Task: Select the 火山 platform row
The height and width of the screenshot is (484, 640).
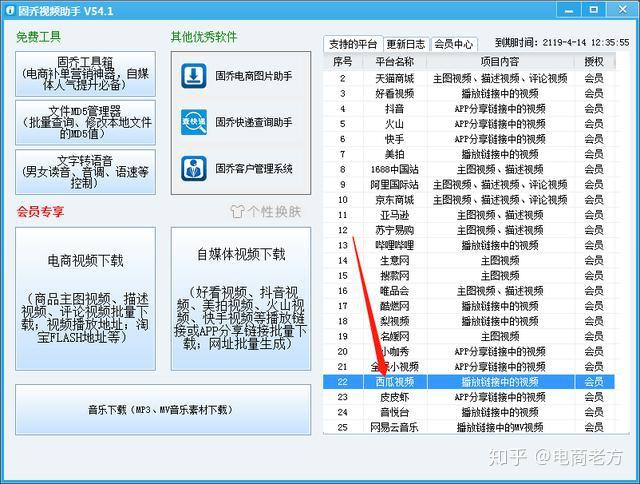Action: tap(469, 124)
